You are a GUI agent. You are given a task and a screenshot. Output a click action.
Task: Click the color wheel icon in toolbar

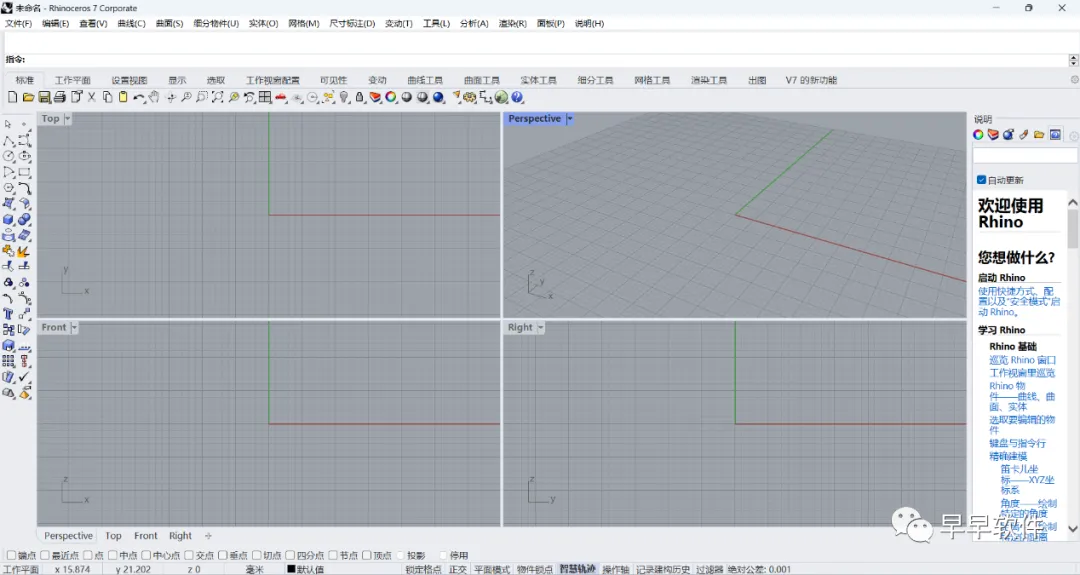click(x=391, y=97)
